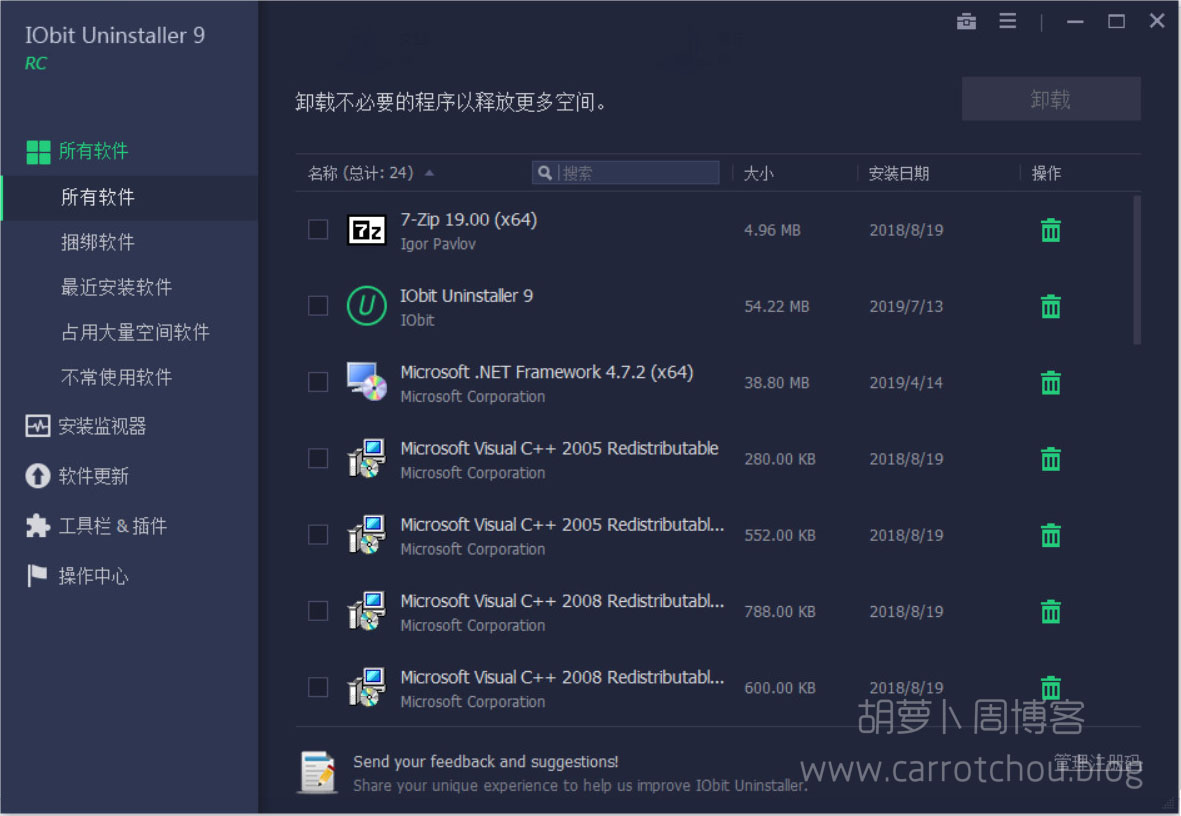
Task: Sort by the 安装日期 column header
Action: (899, 174)
